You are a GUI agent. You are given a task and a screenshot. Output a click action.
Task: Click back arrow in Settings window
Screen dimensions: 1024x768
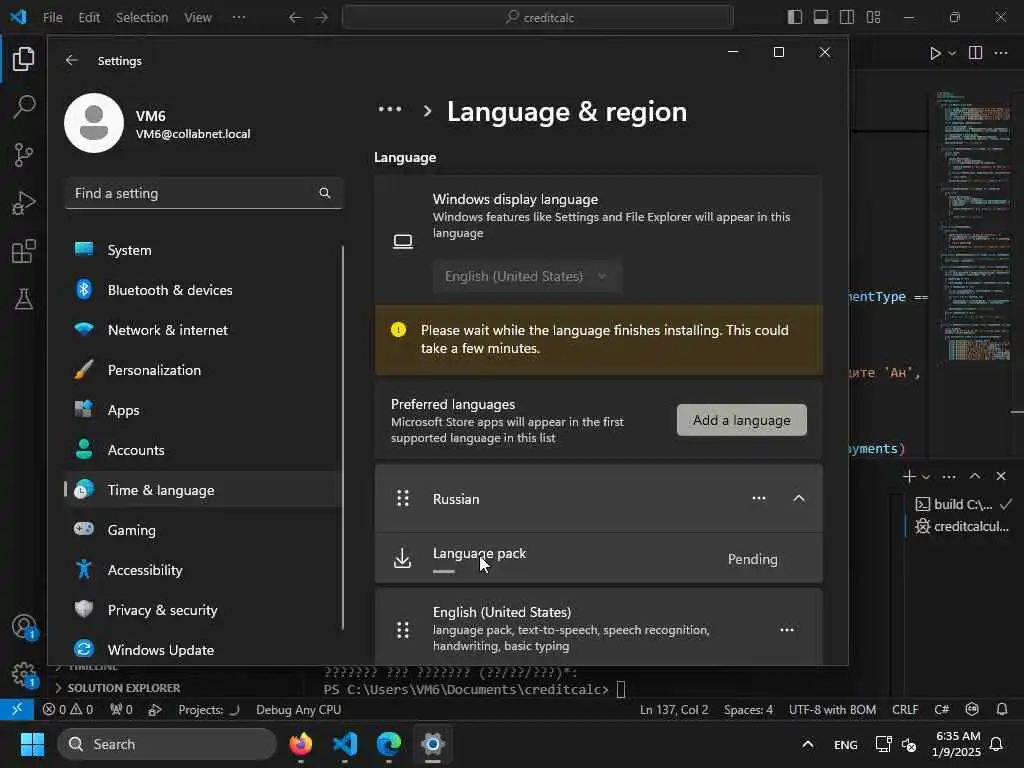point(72,61)
